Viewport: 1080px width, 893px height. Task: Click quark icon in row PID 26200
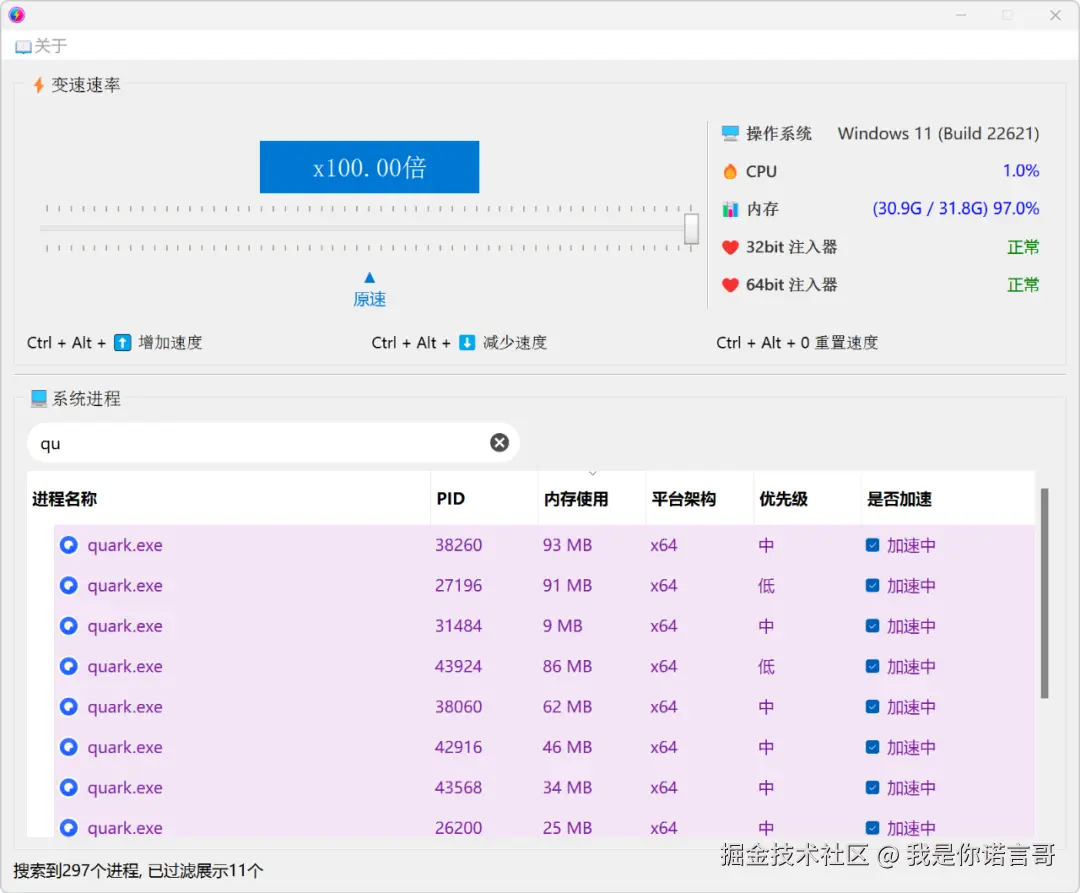(69, 828)
